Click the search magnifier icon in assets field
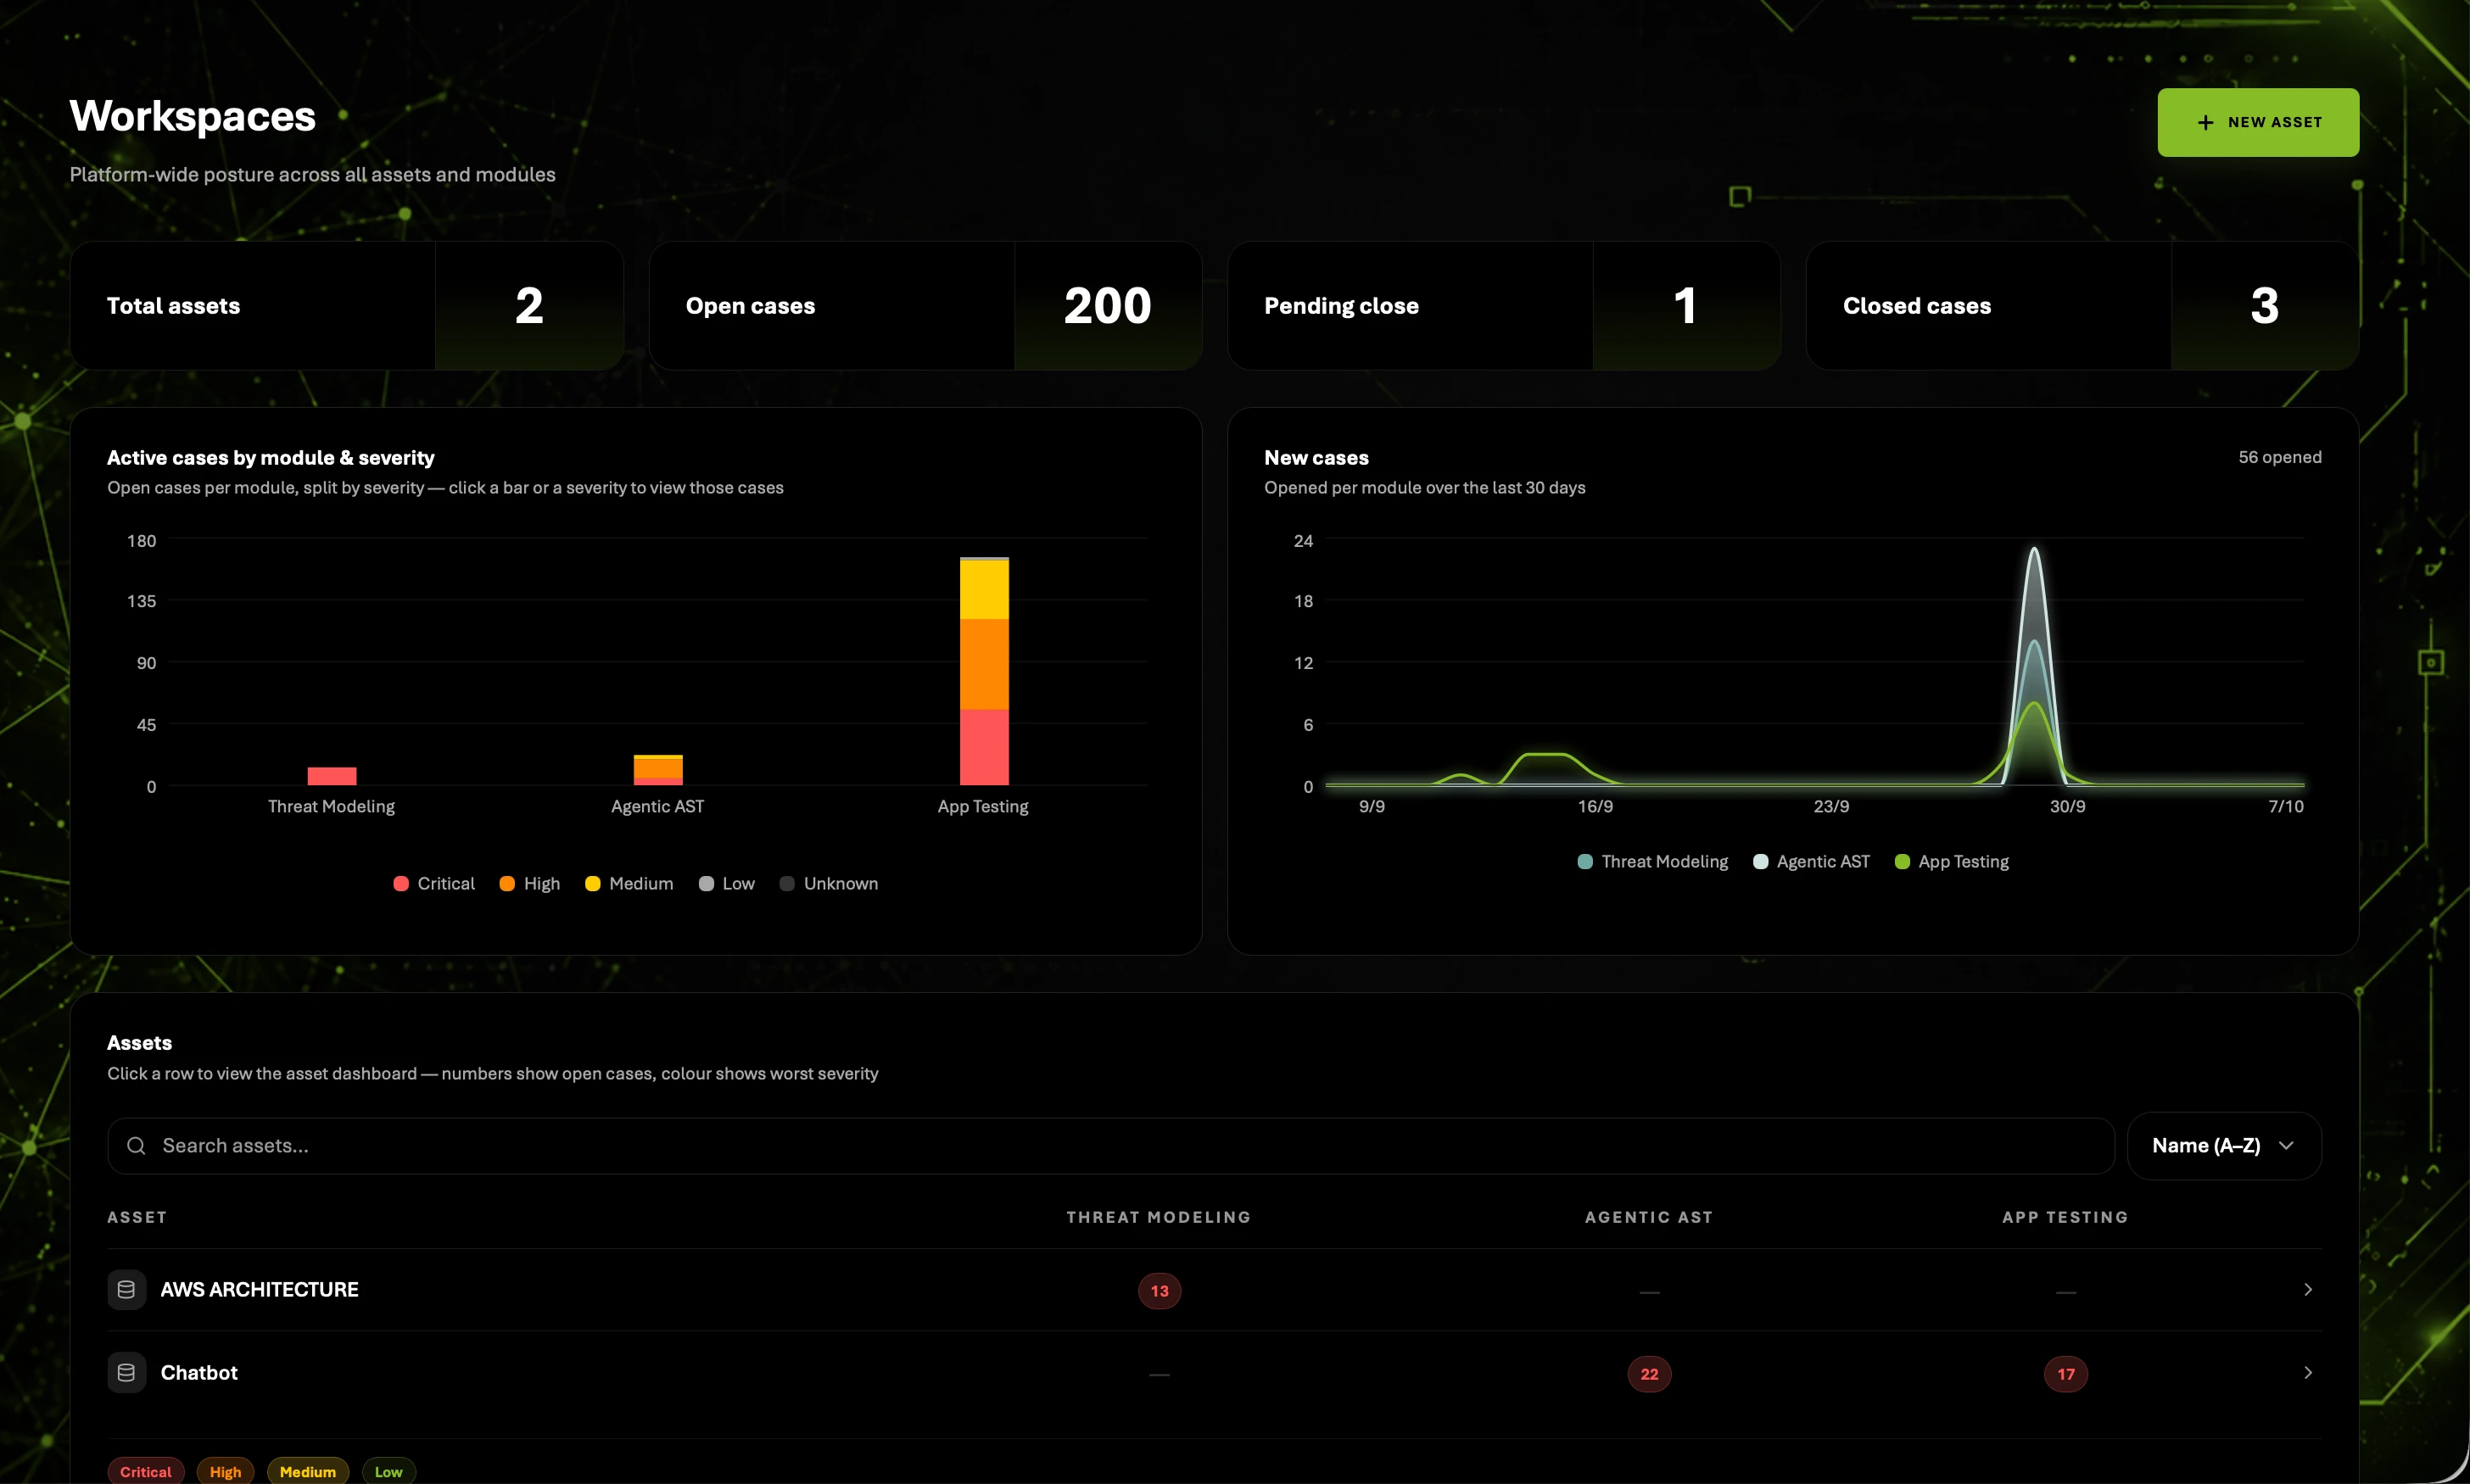2470x1484 pixels. click(x=137, y=1146)
